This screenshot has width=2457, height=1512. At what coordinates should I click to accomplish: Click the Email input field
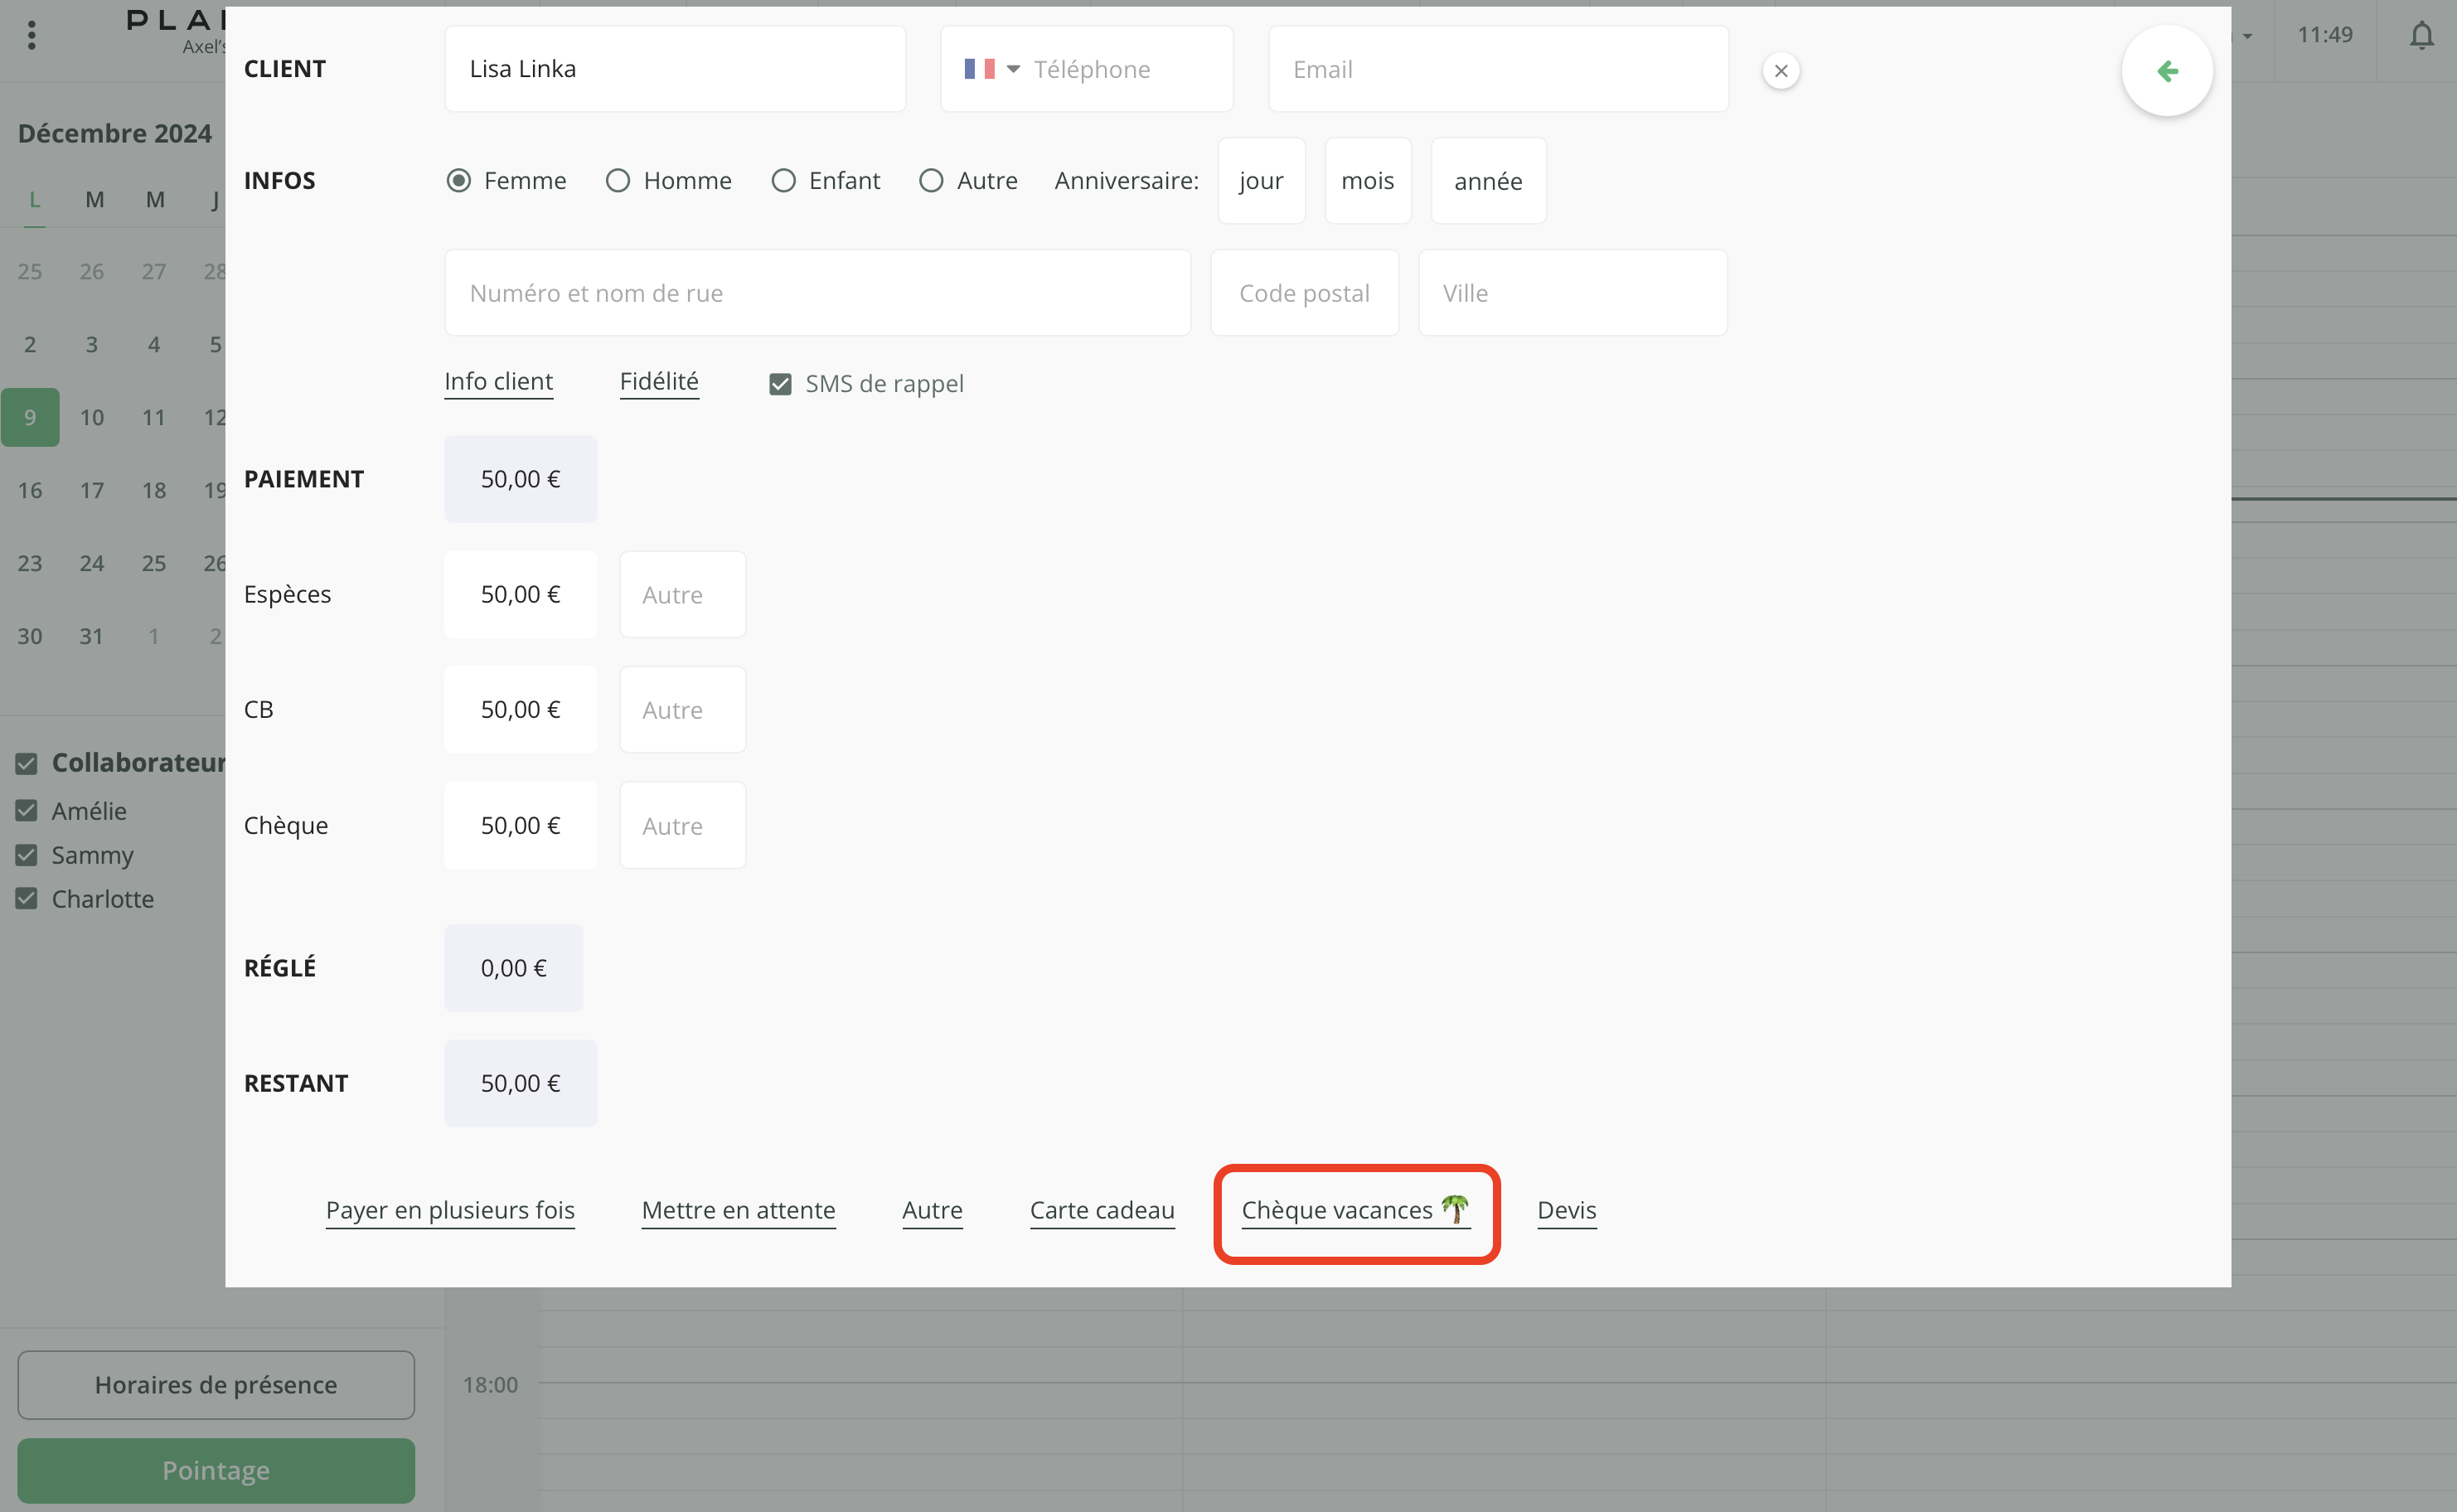coord(1497,69)
